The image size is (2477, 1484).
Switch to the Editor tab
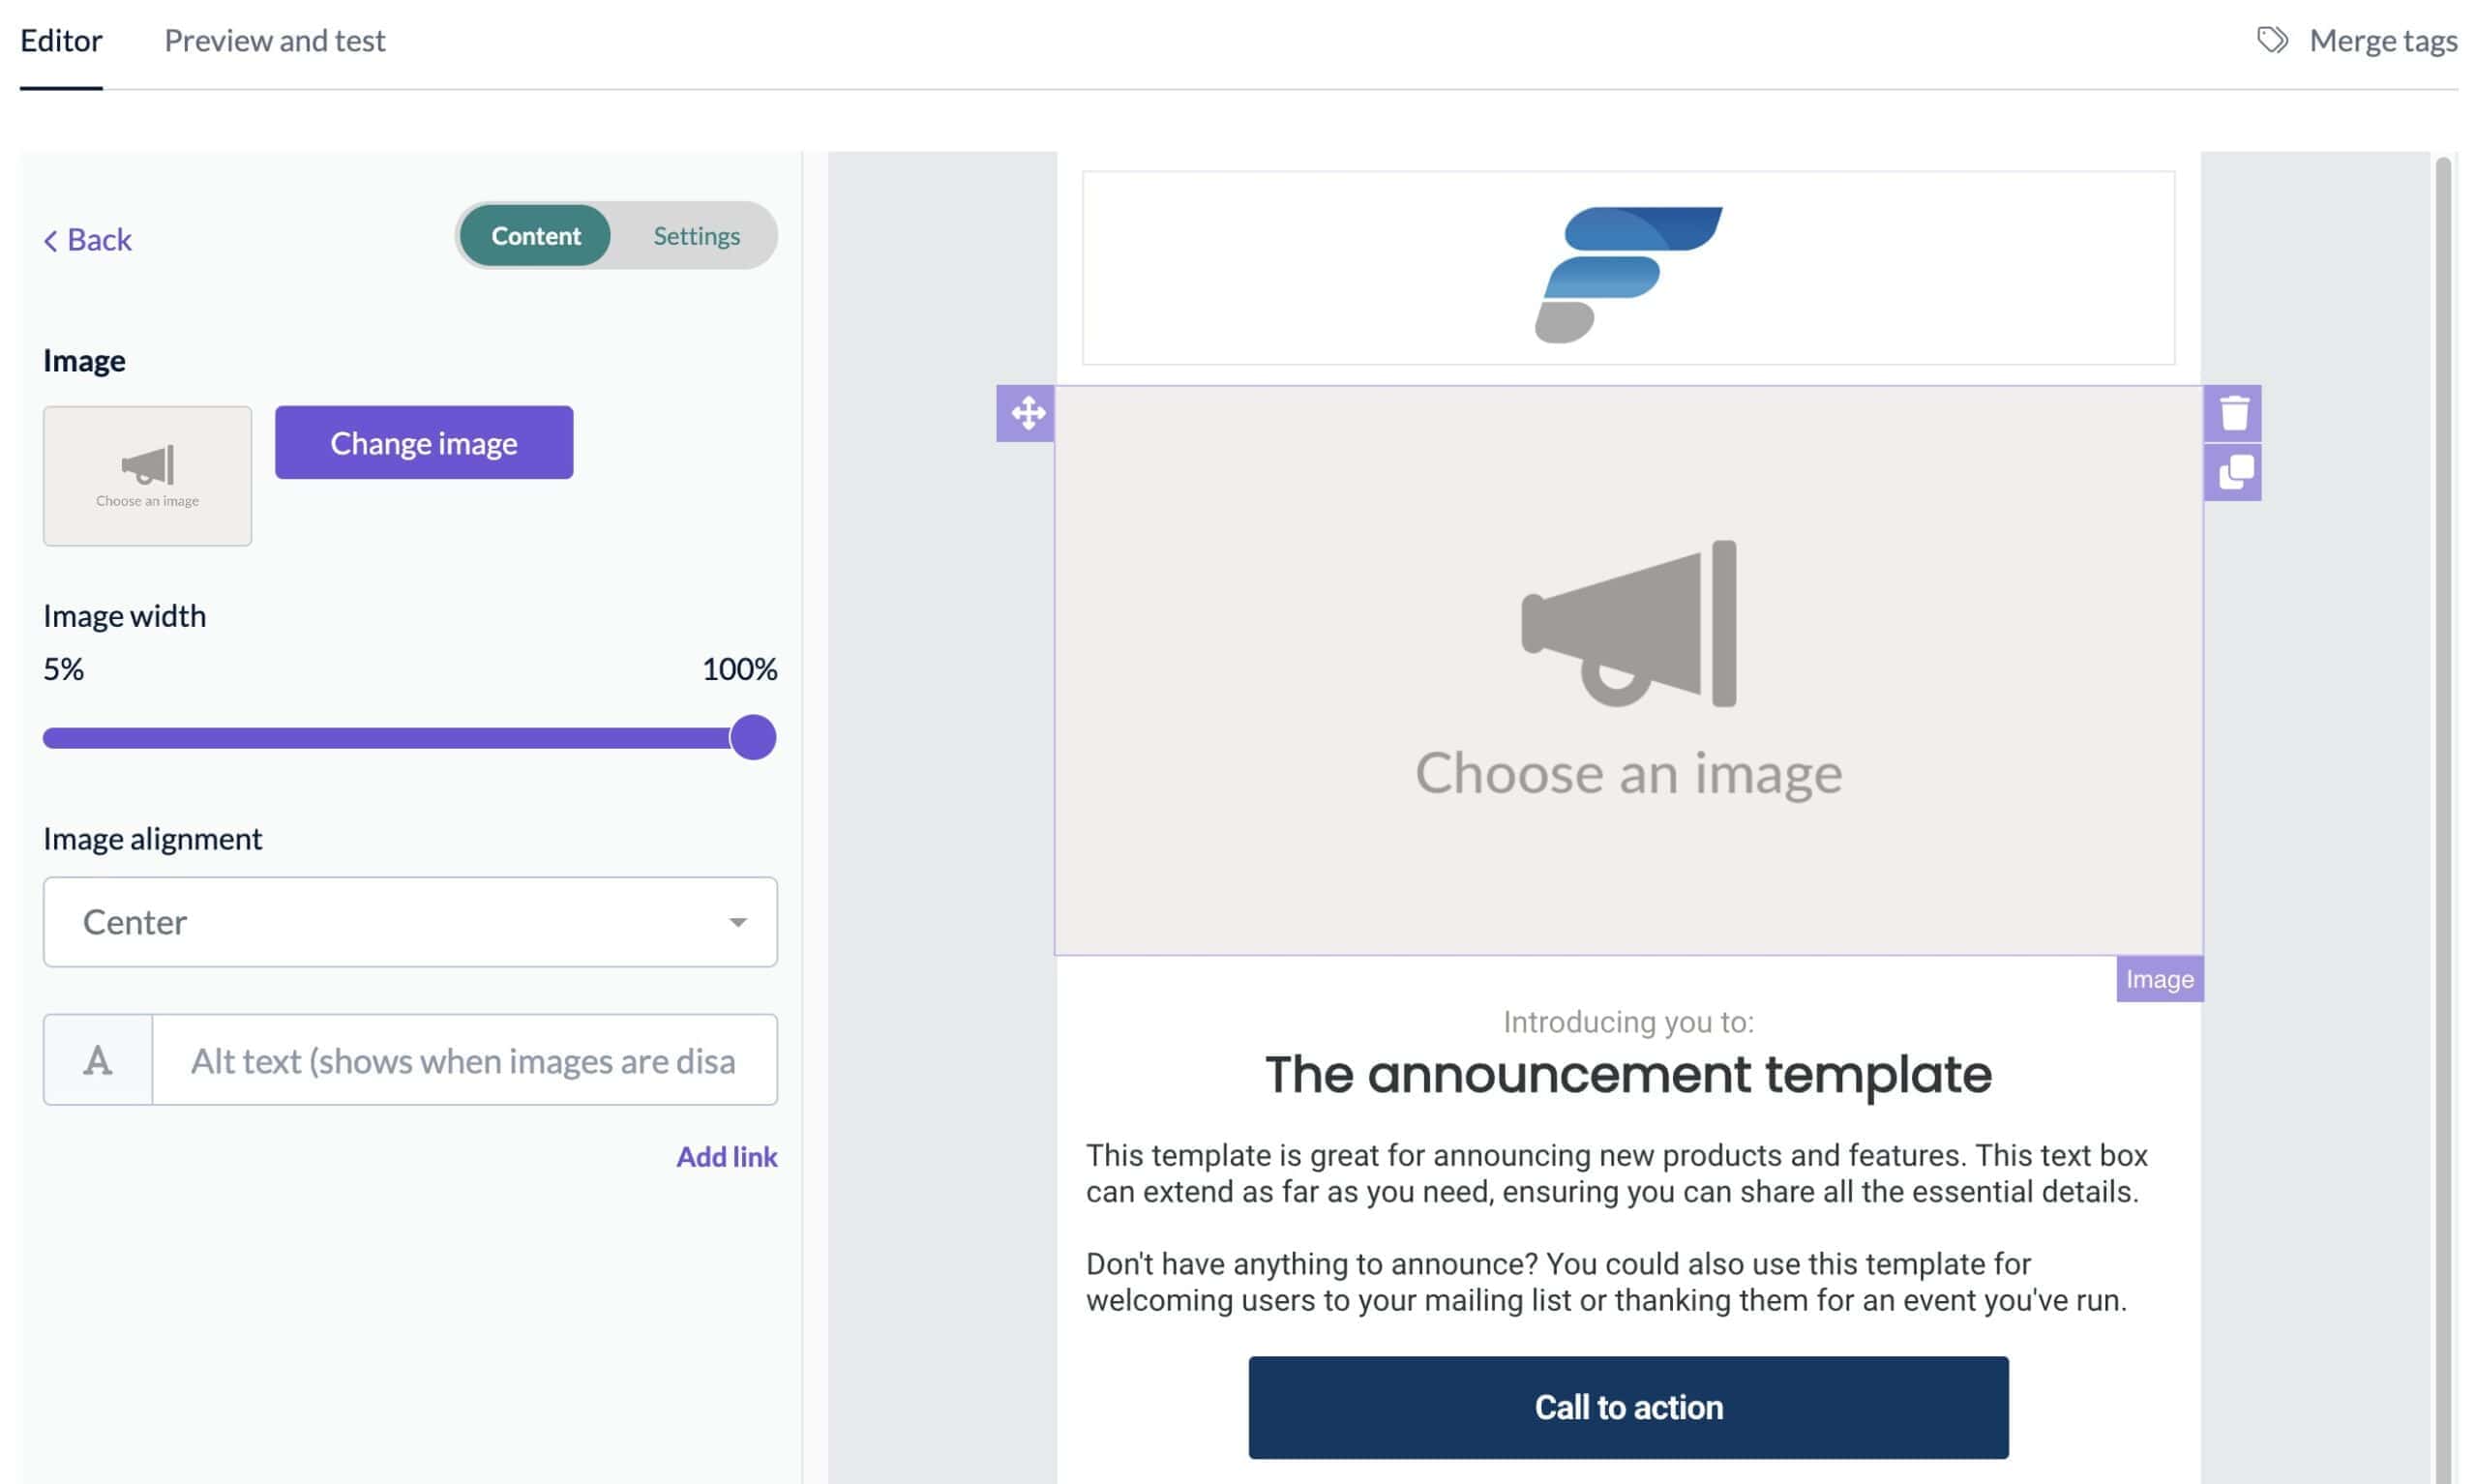(x=60, y=39)
